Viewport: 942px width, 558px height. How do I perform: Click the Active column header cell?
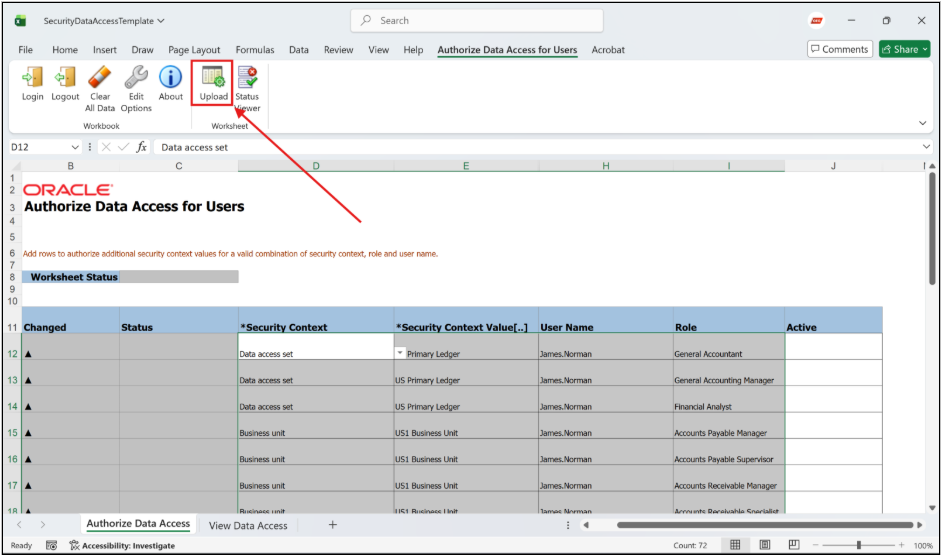point(833,320)
